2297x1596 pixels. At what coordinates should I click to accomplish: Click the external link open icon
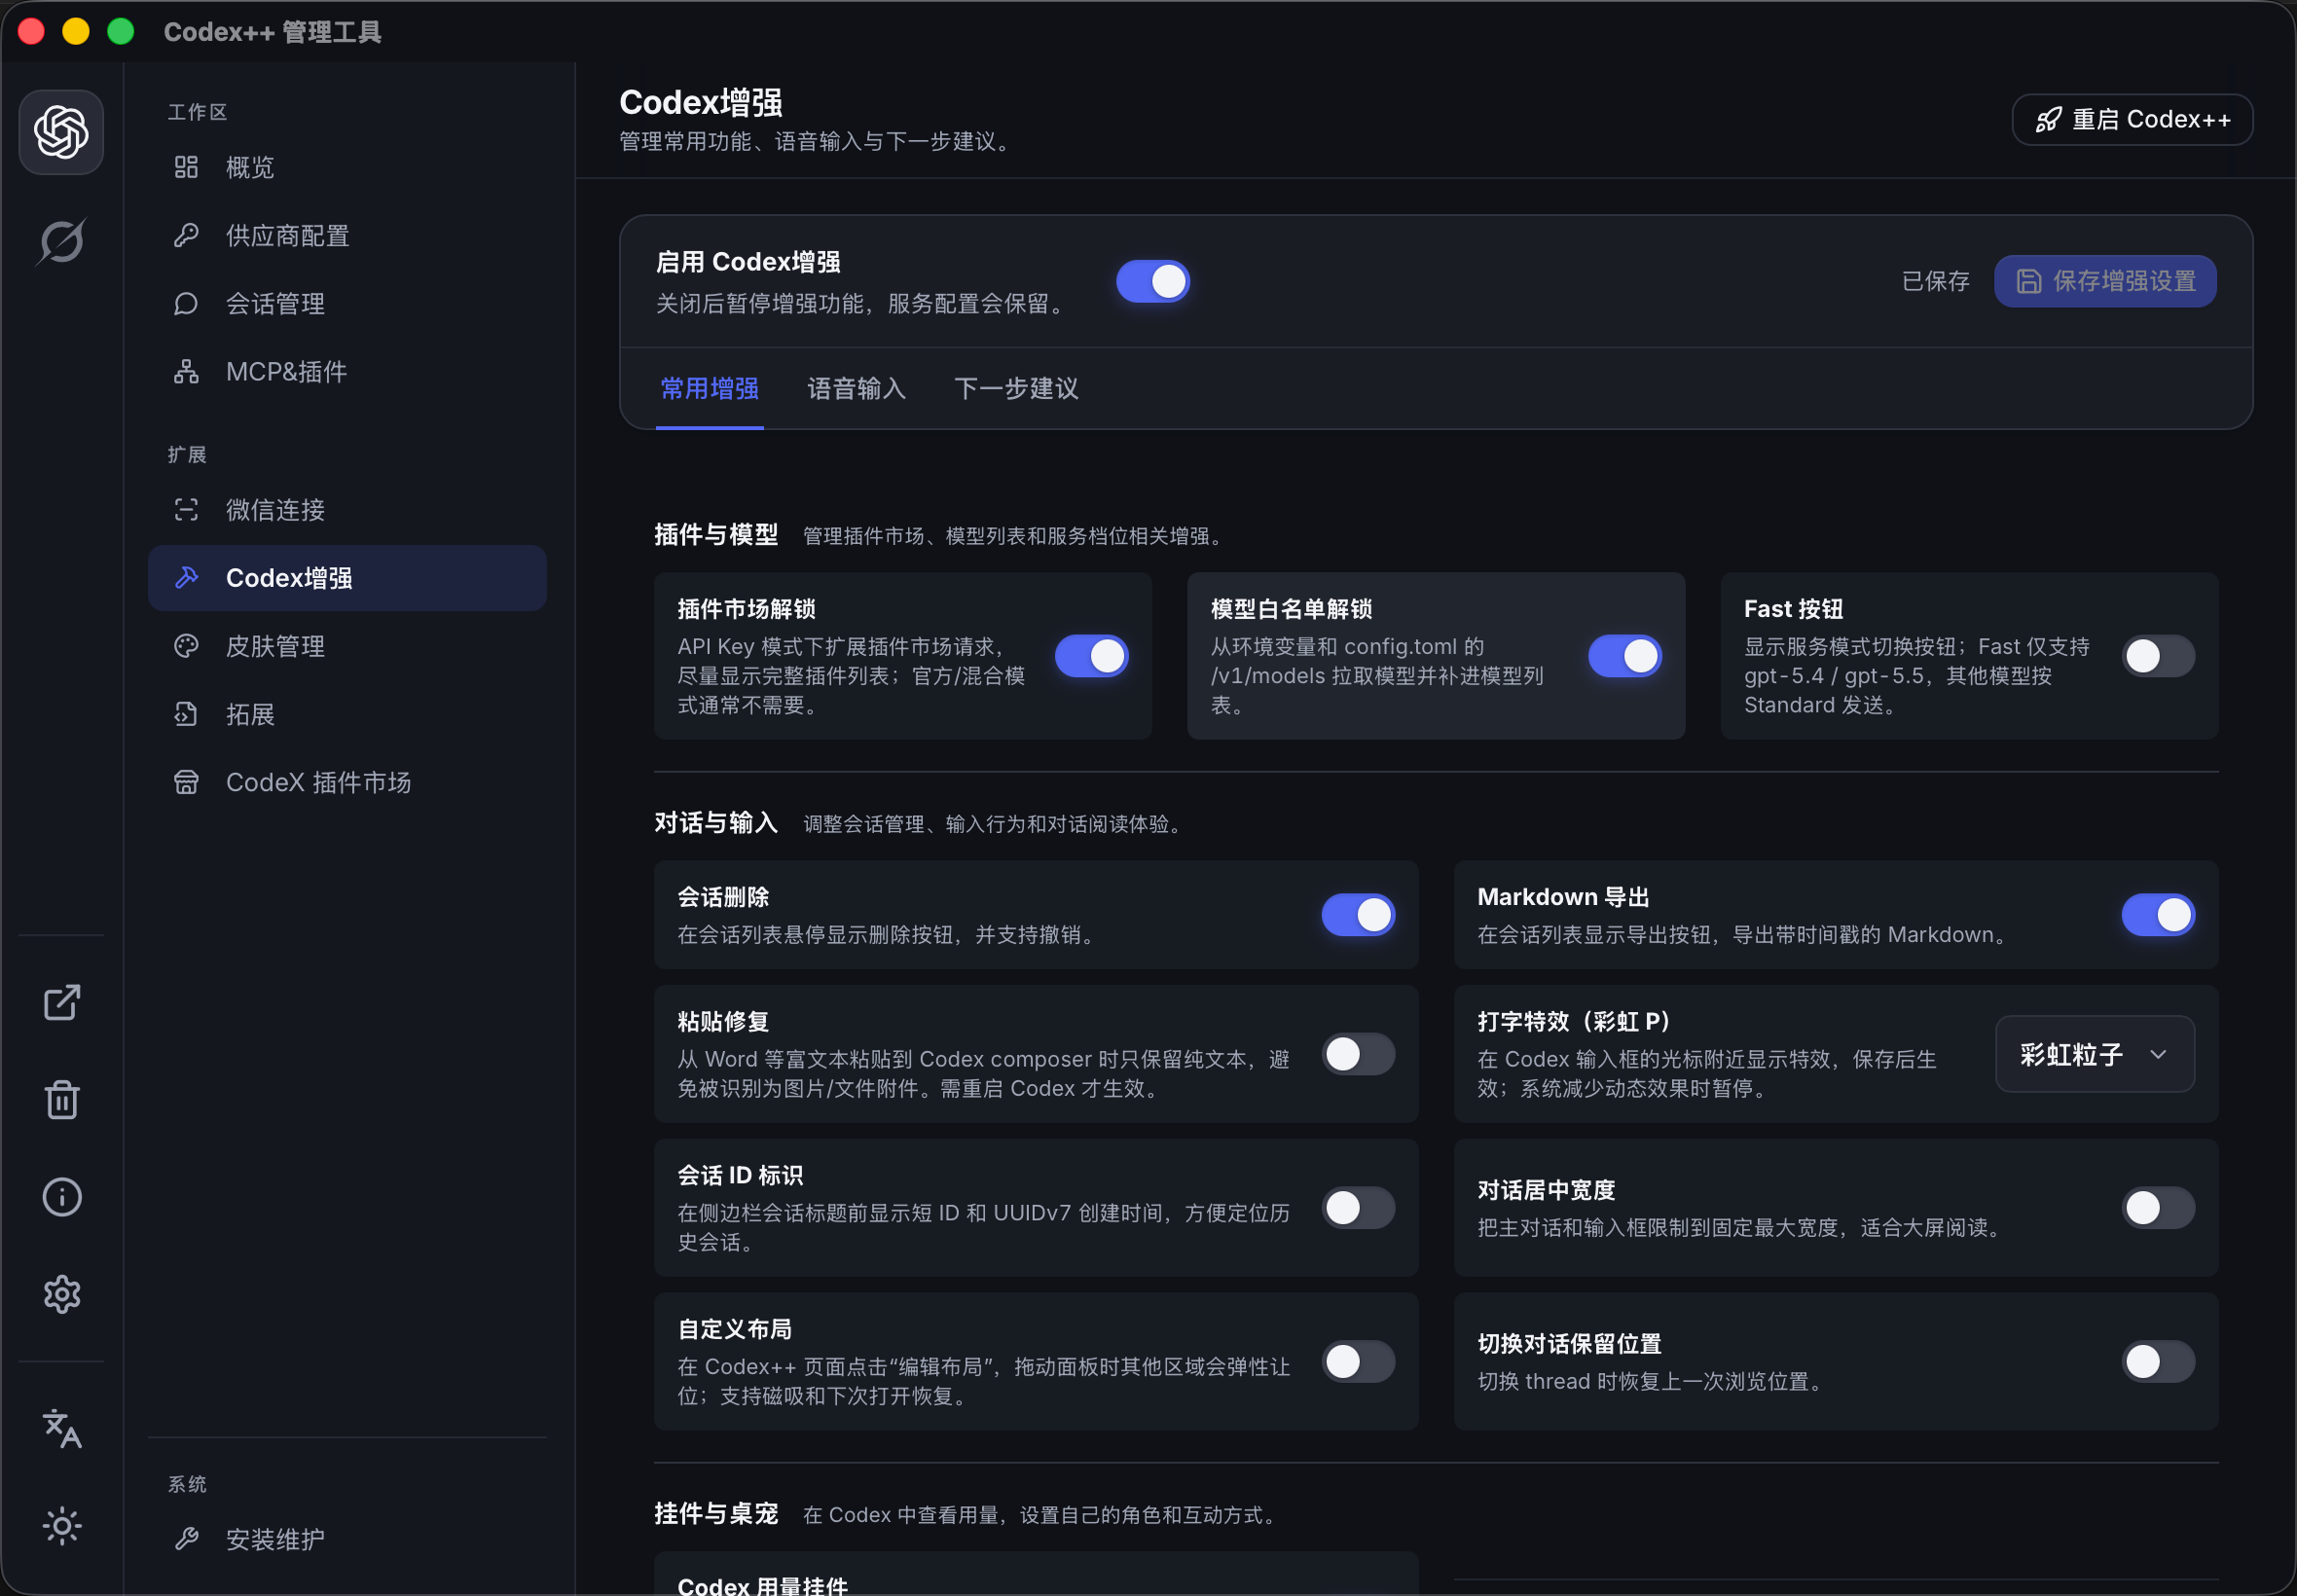click(62, 1002)
